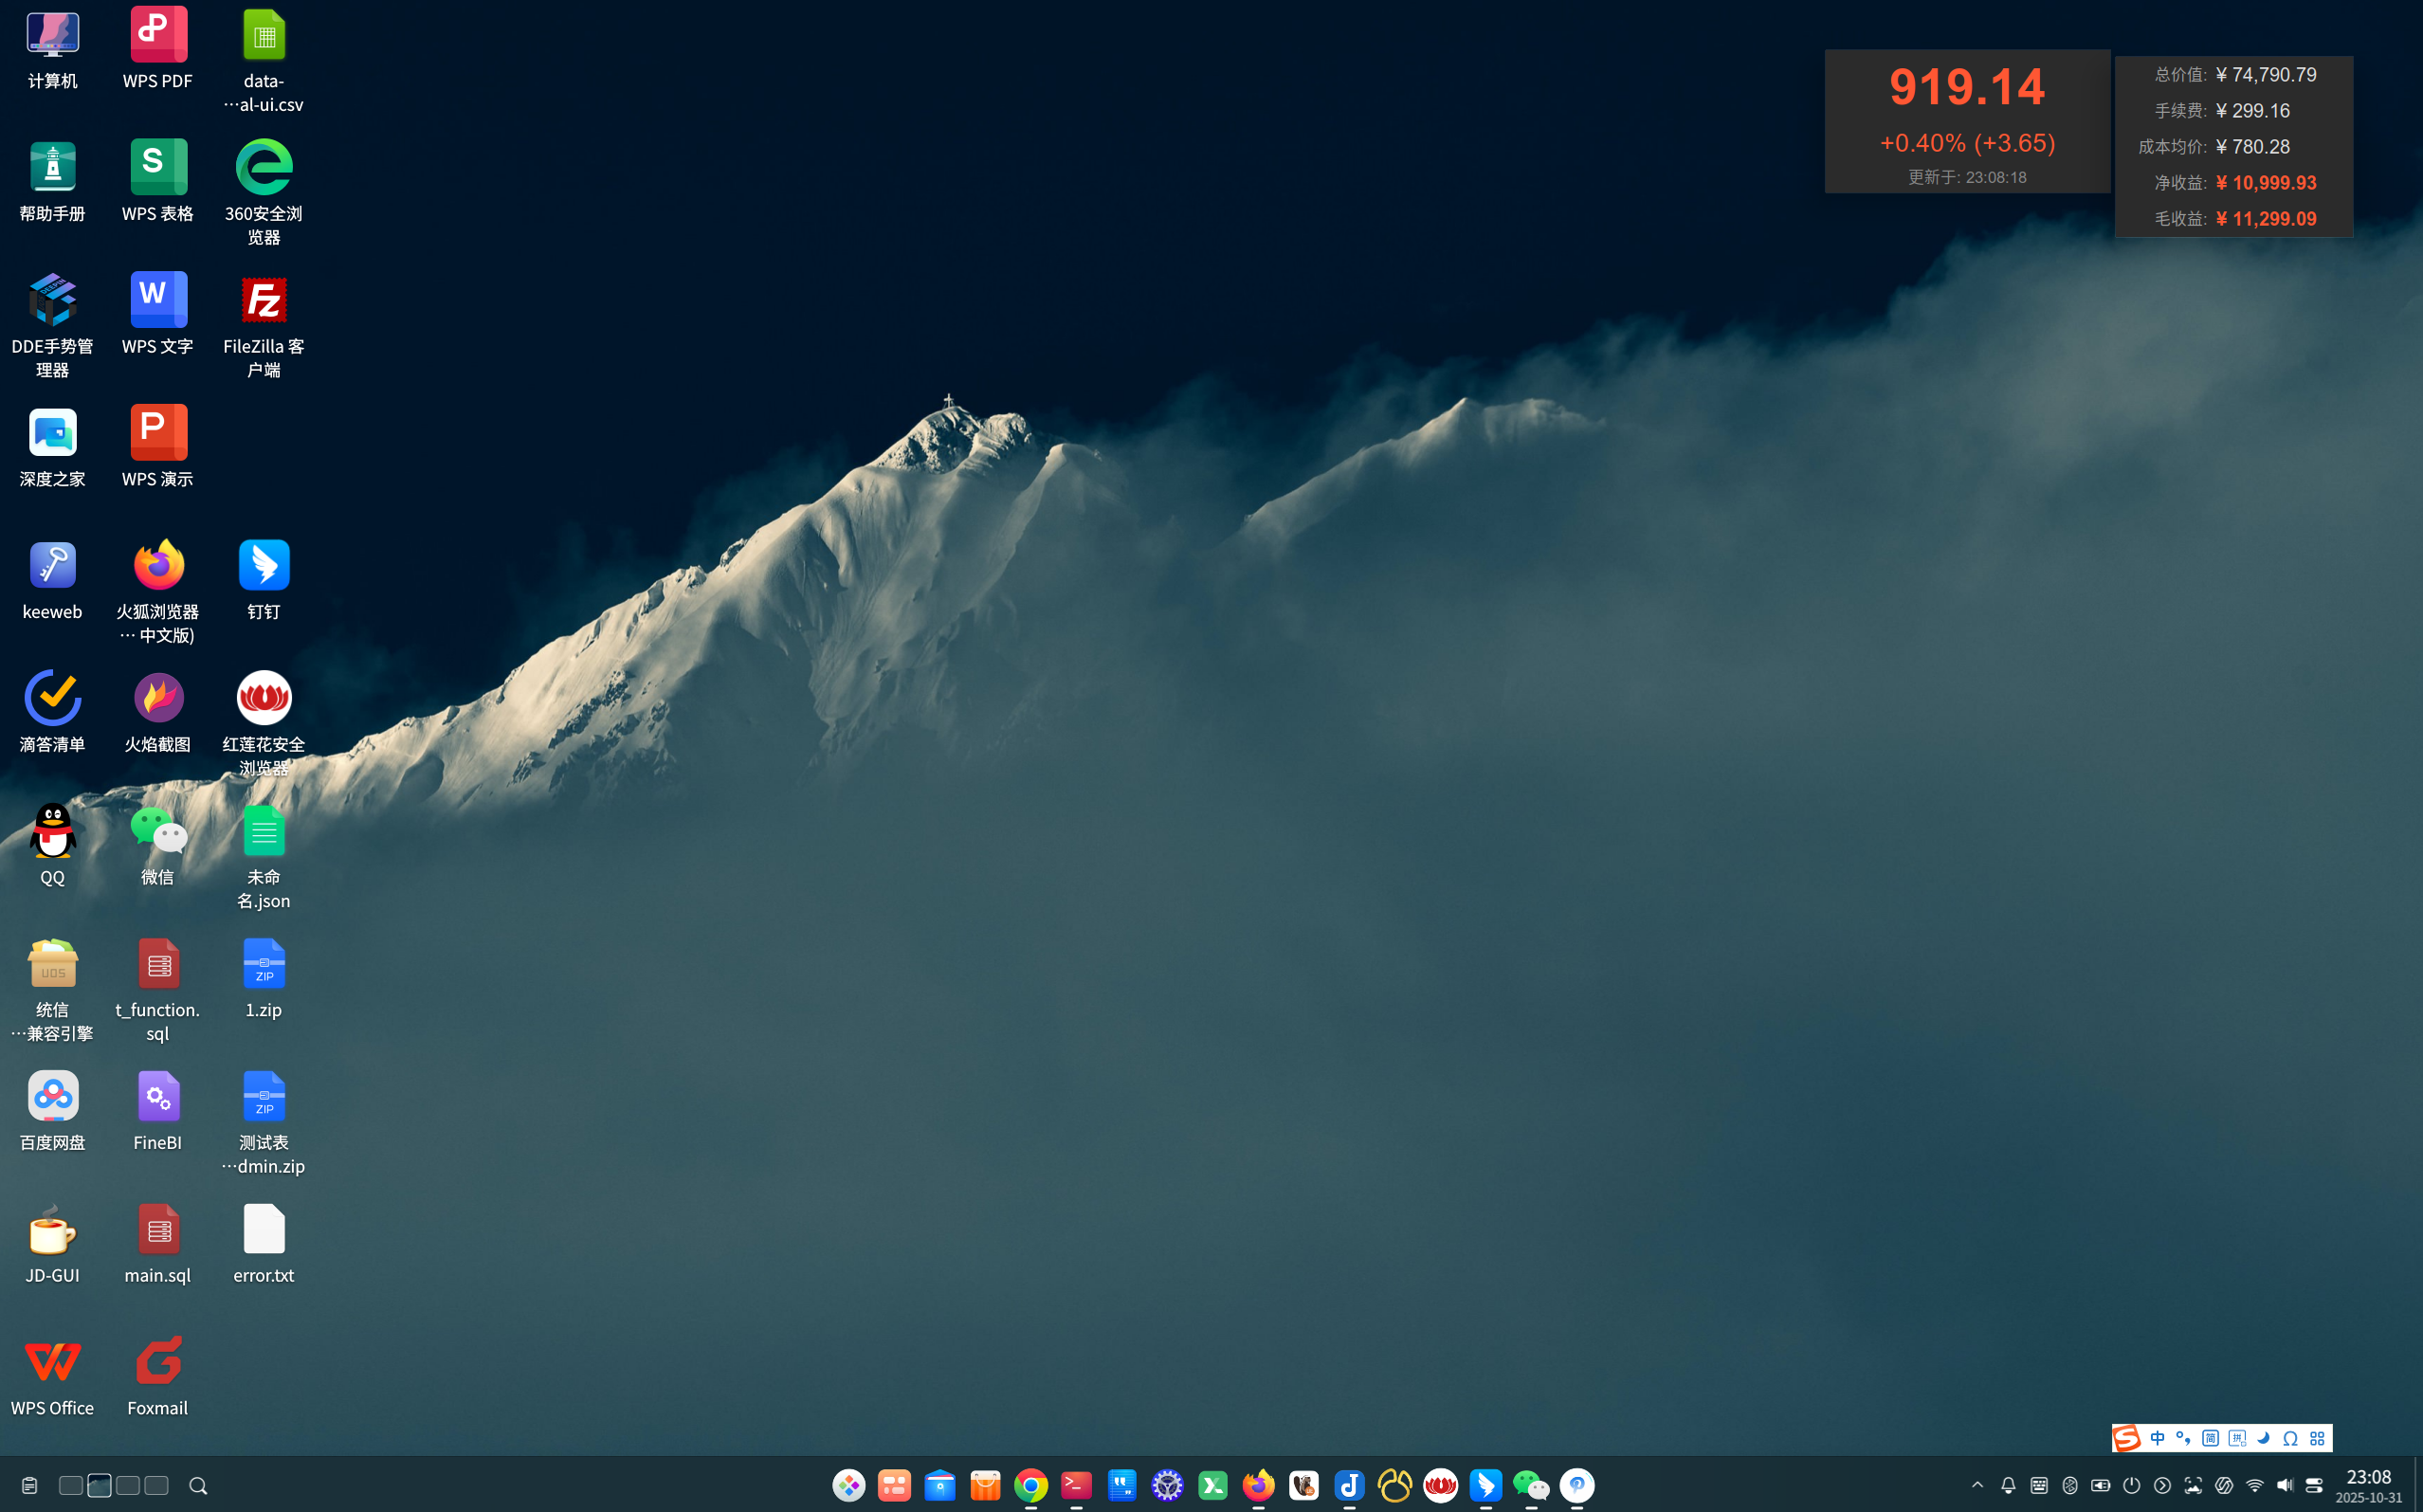The width and height of the screenshot is (2423, 1512).
Task: Switch to the second workspace thumbnail
Action: pyautogui.click(x=99, y=1485)
